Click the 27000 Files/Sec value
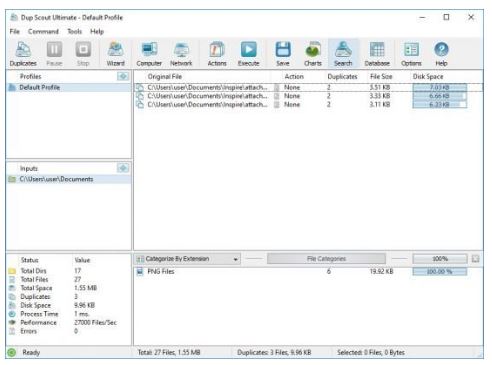 pos(95,323)
